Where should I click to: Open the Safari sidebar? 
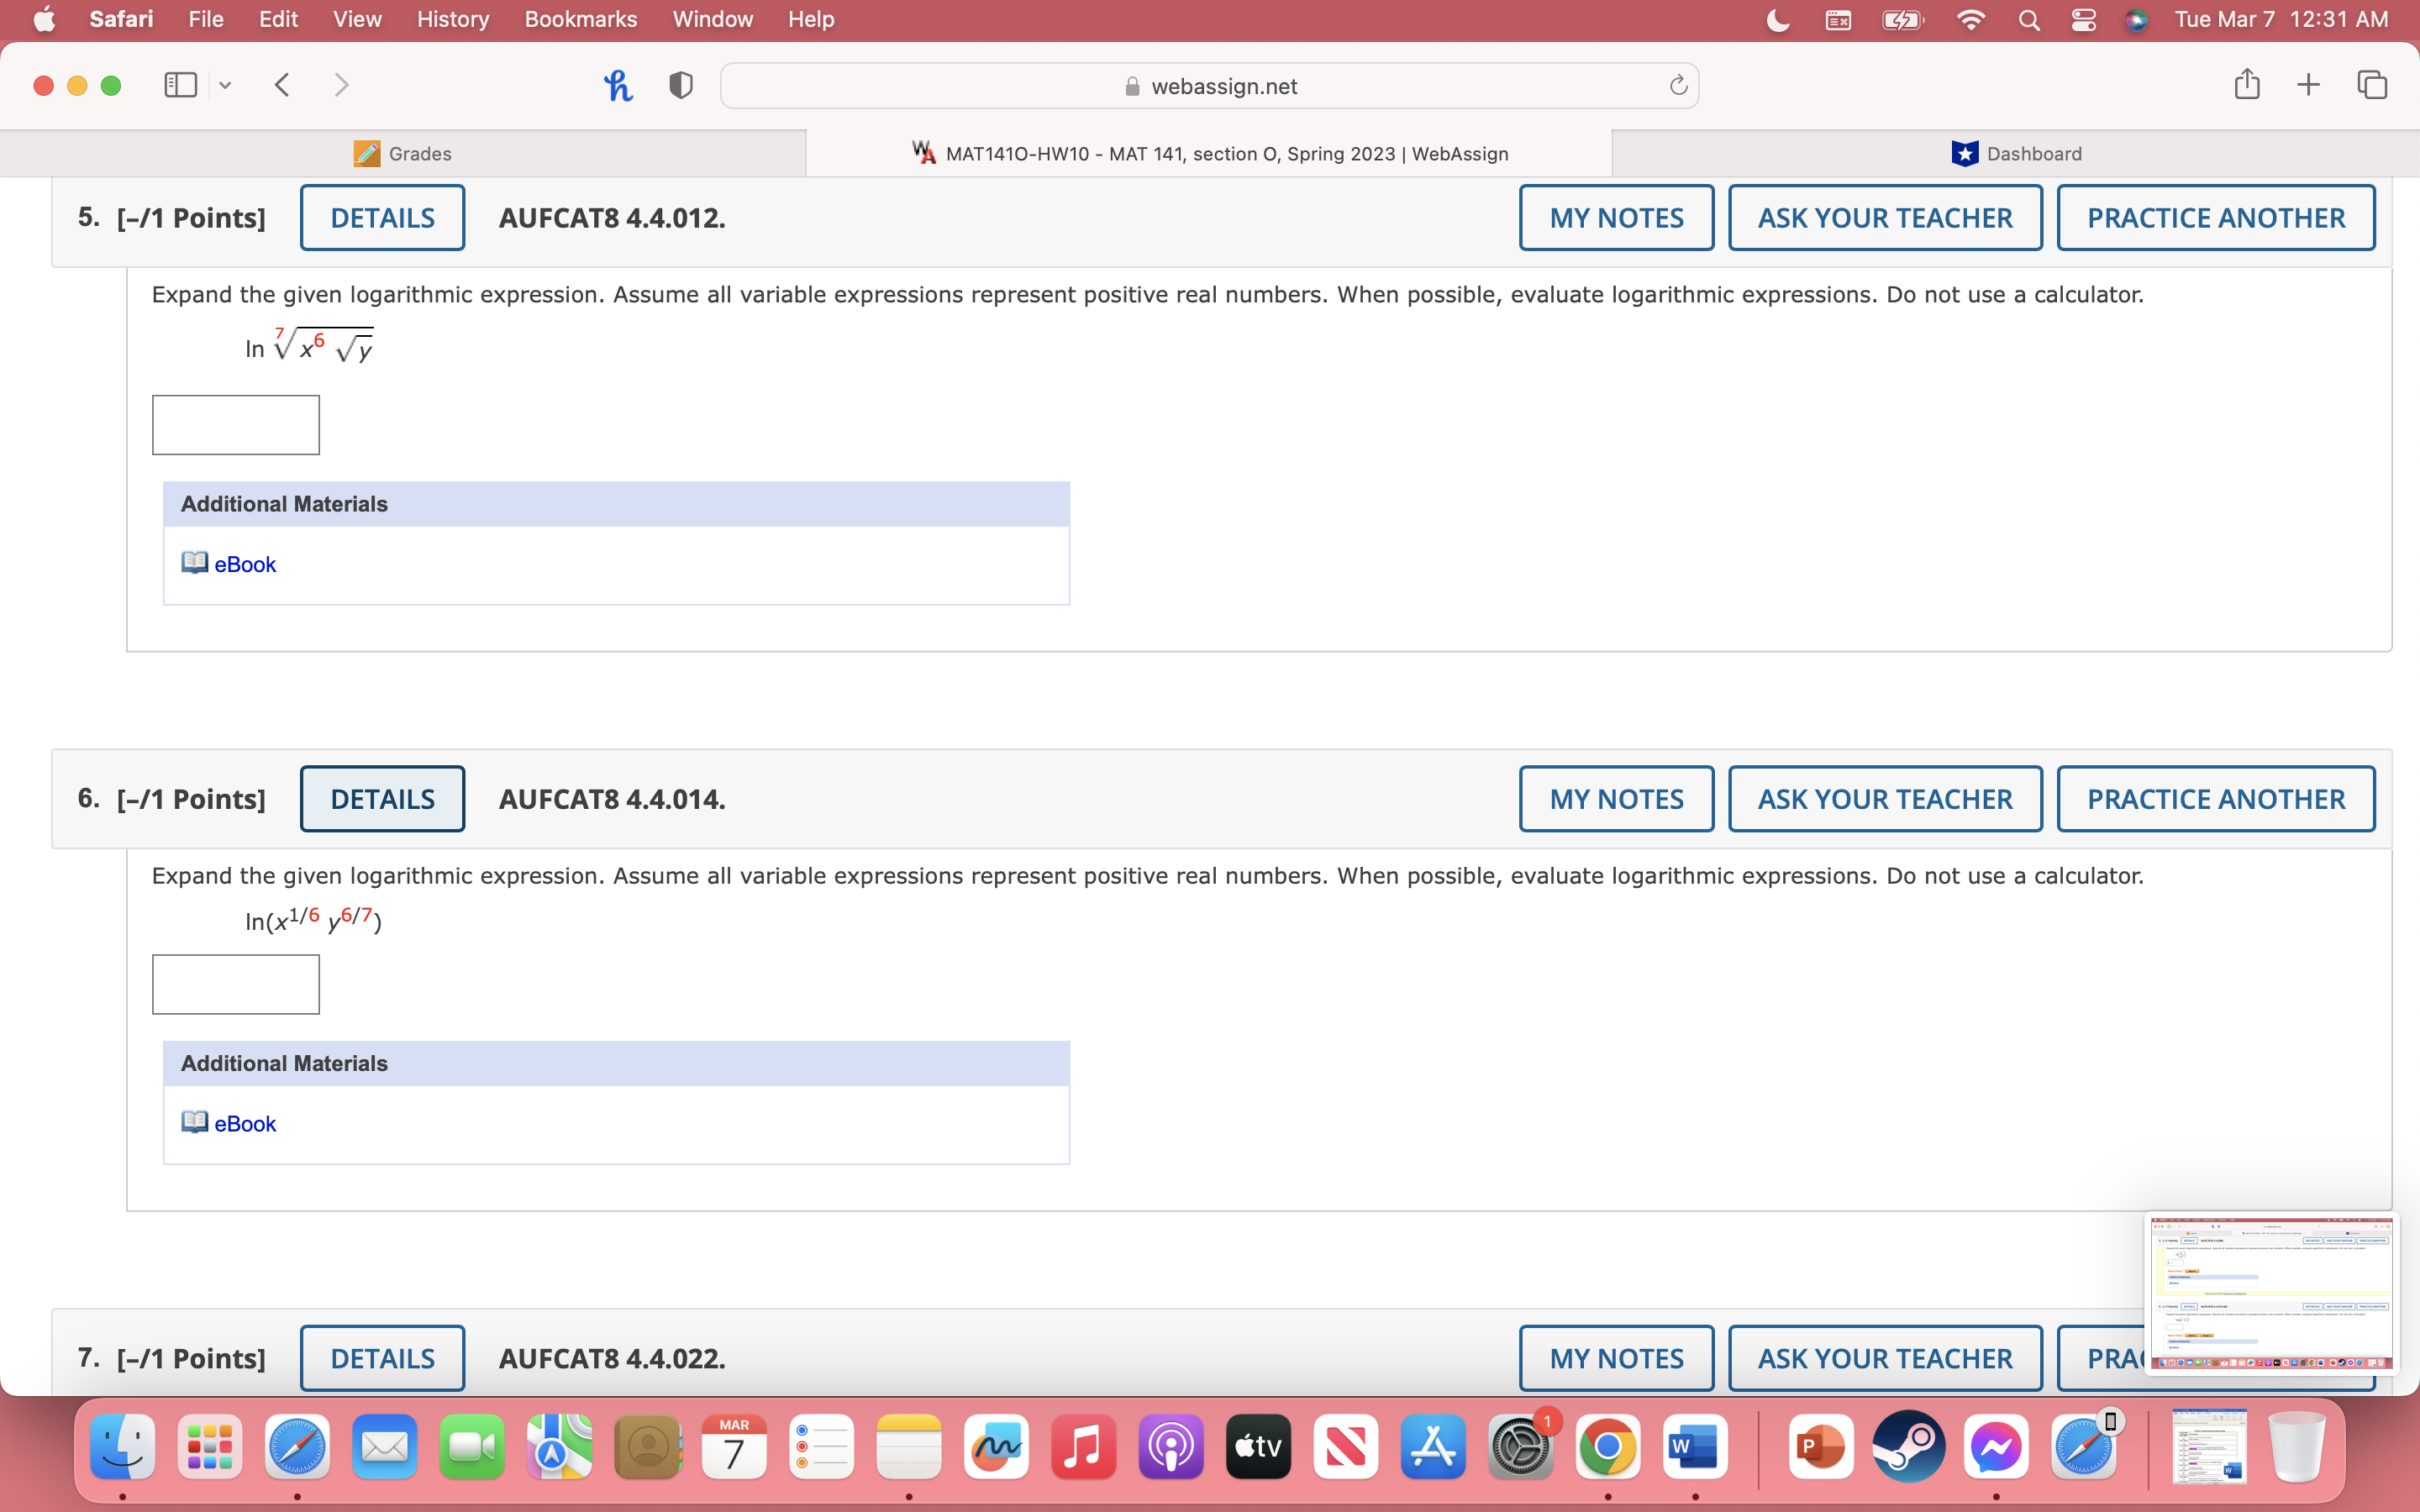tap(180, 85)
